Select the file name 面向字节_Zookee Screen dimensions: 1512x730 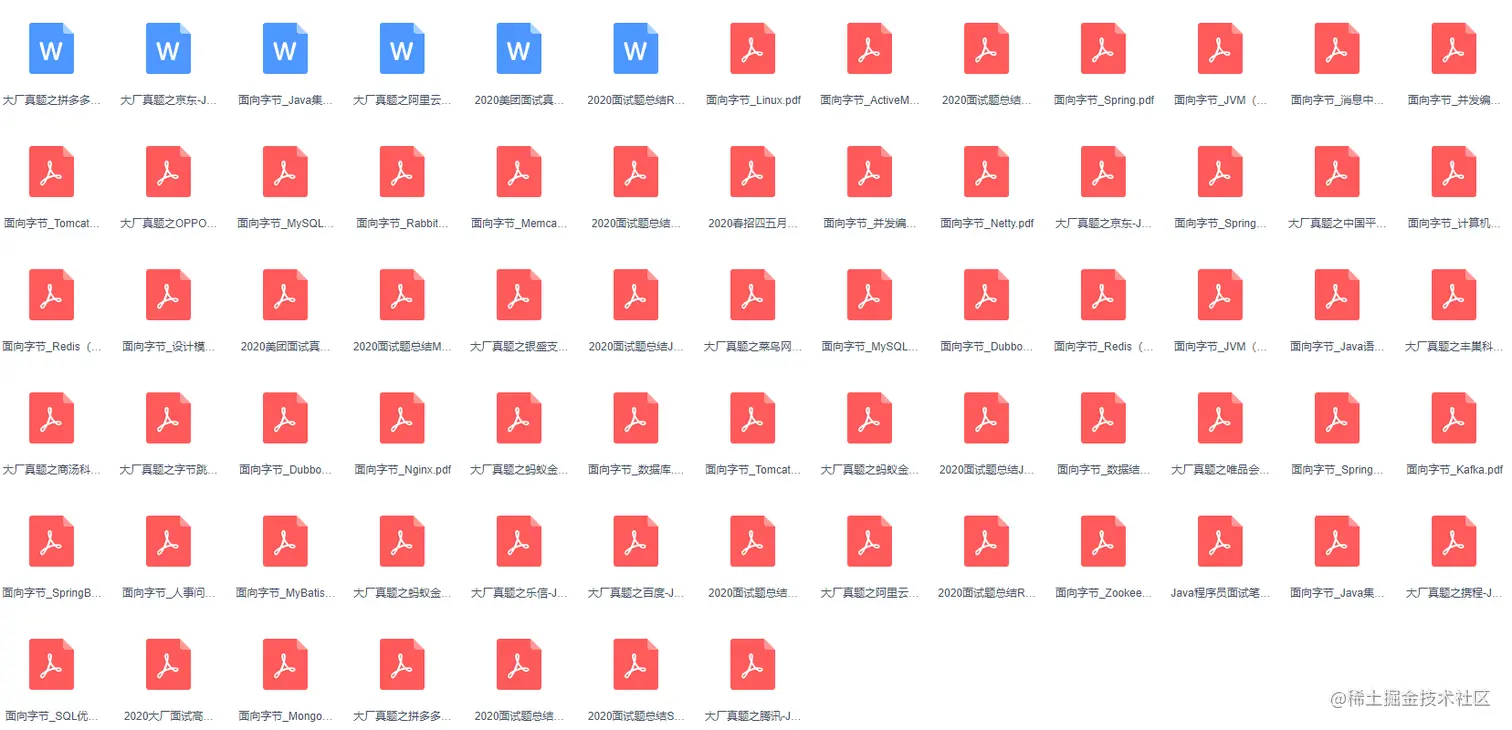(1104, 593)
